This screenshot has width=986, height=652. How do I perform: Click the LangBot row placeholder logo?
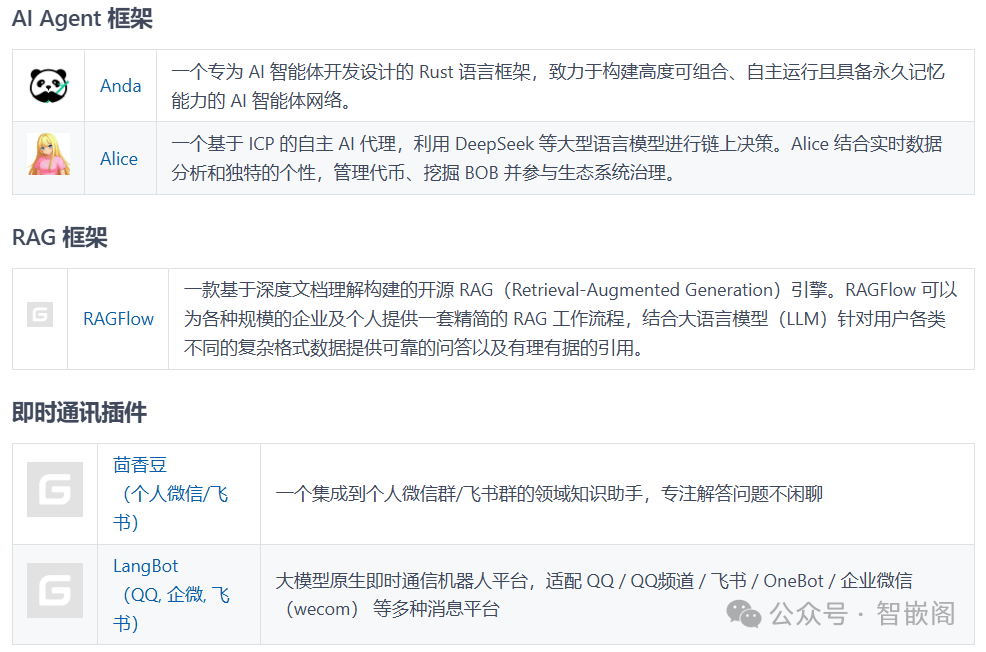coord(55,590)
